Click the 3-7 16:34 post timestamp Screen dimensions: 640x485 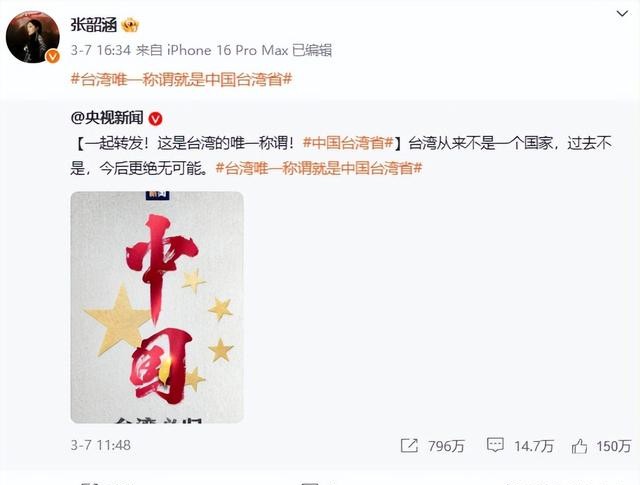tap(100, 50)
